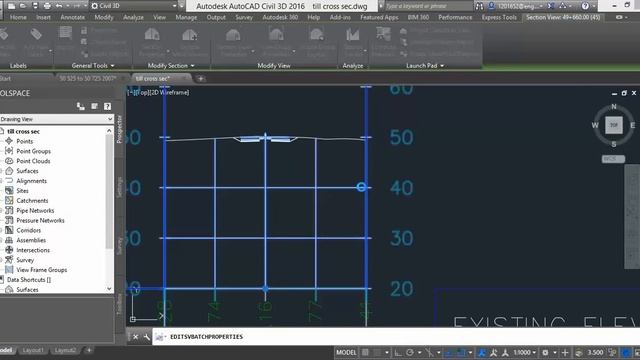The height and width of the screenshot is (360, 640).
Task: Click the New drawing icon in quick access toolbar
Action: pos(11,6)
